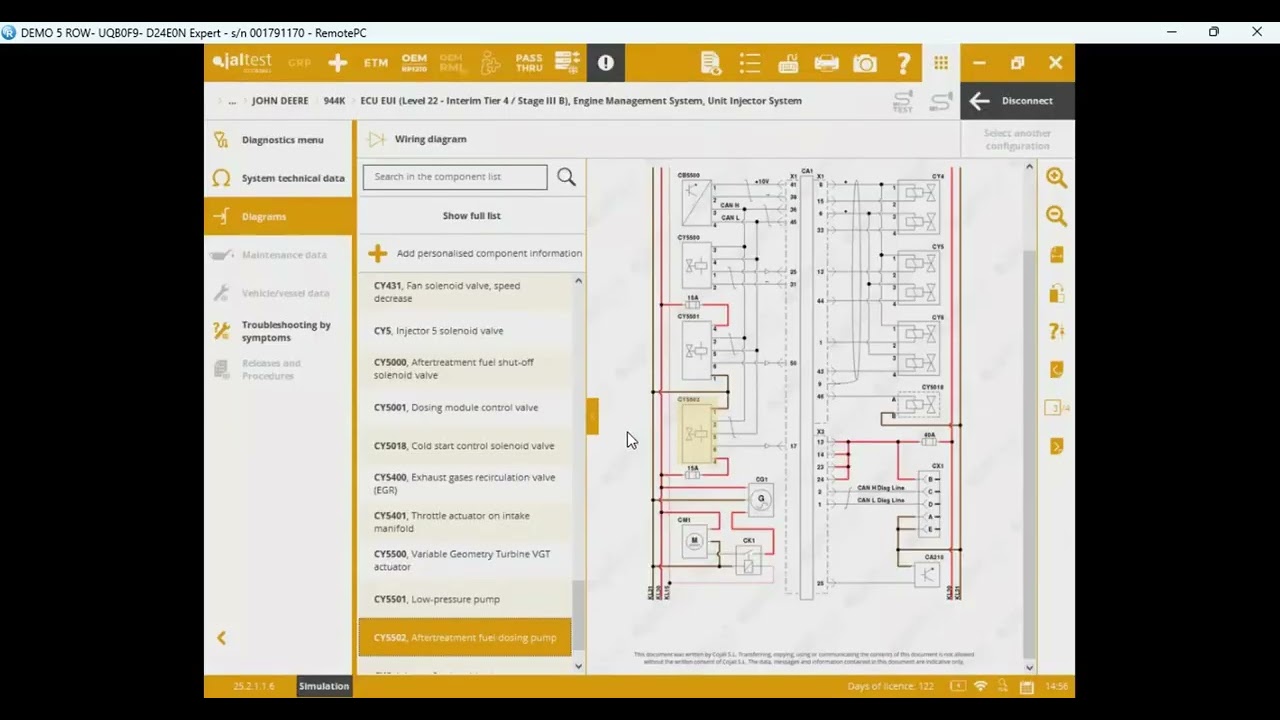Open Troubleshooting by symptoms
1280x720 pixels.
[279, 331]
